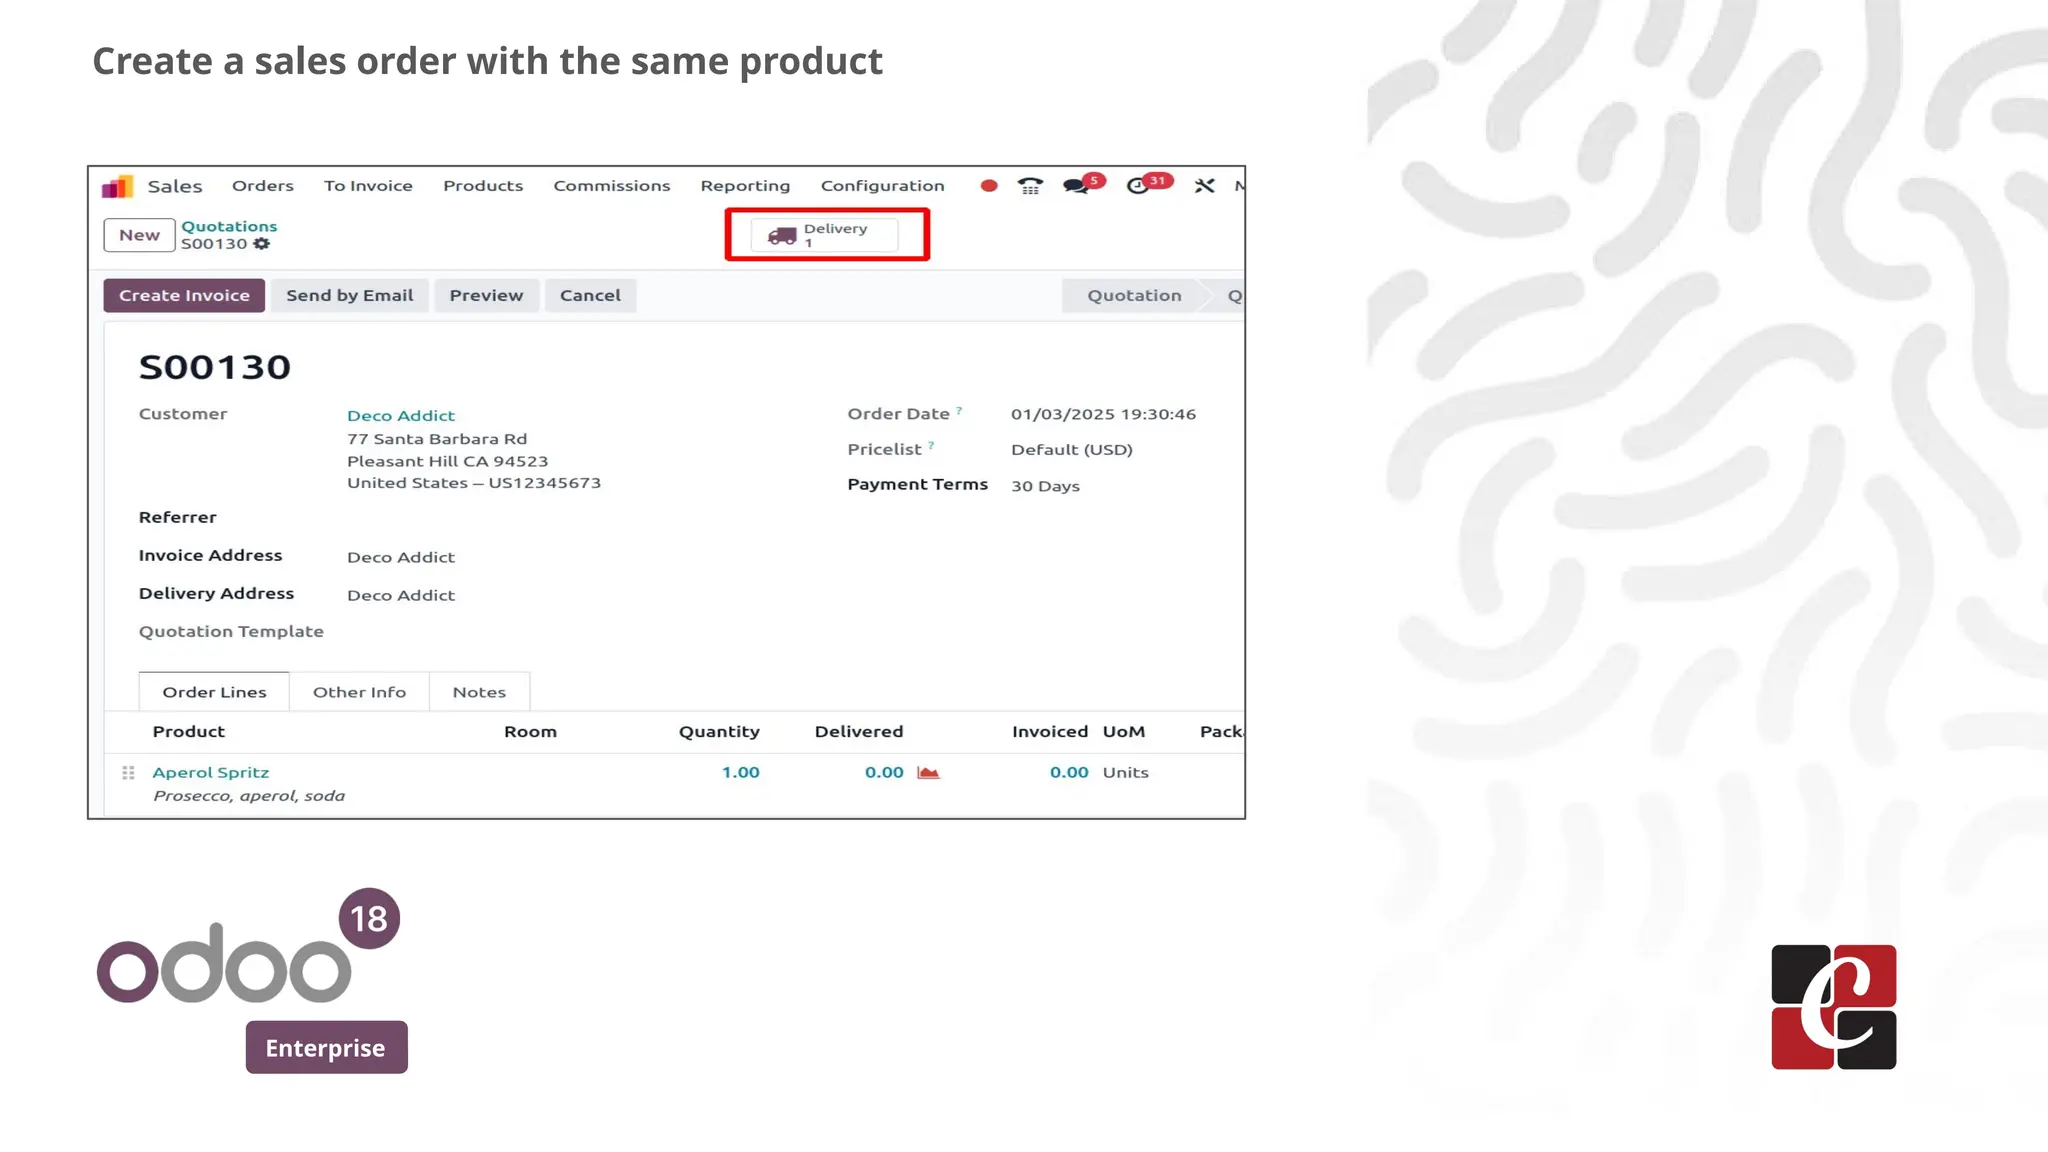The height and width of the screenshot is (1152, 2048).
Task: Click the UoM column header
Action: [x=1124, y=732]
